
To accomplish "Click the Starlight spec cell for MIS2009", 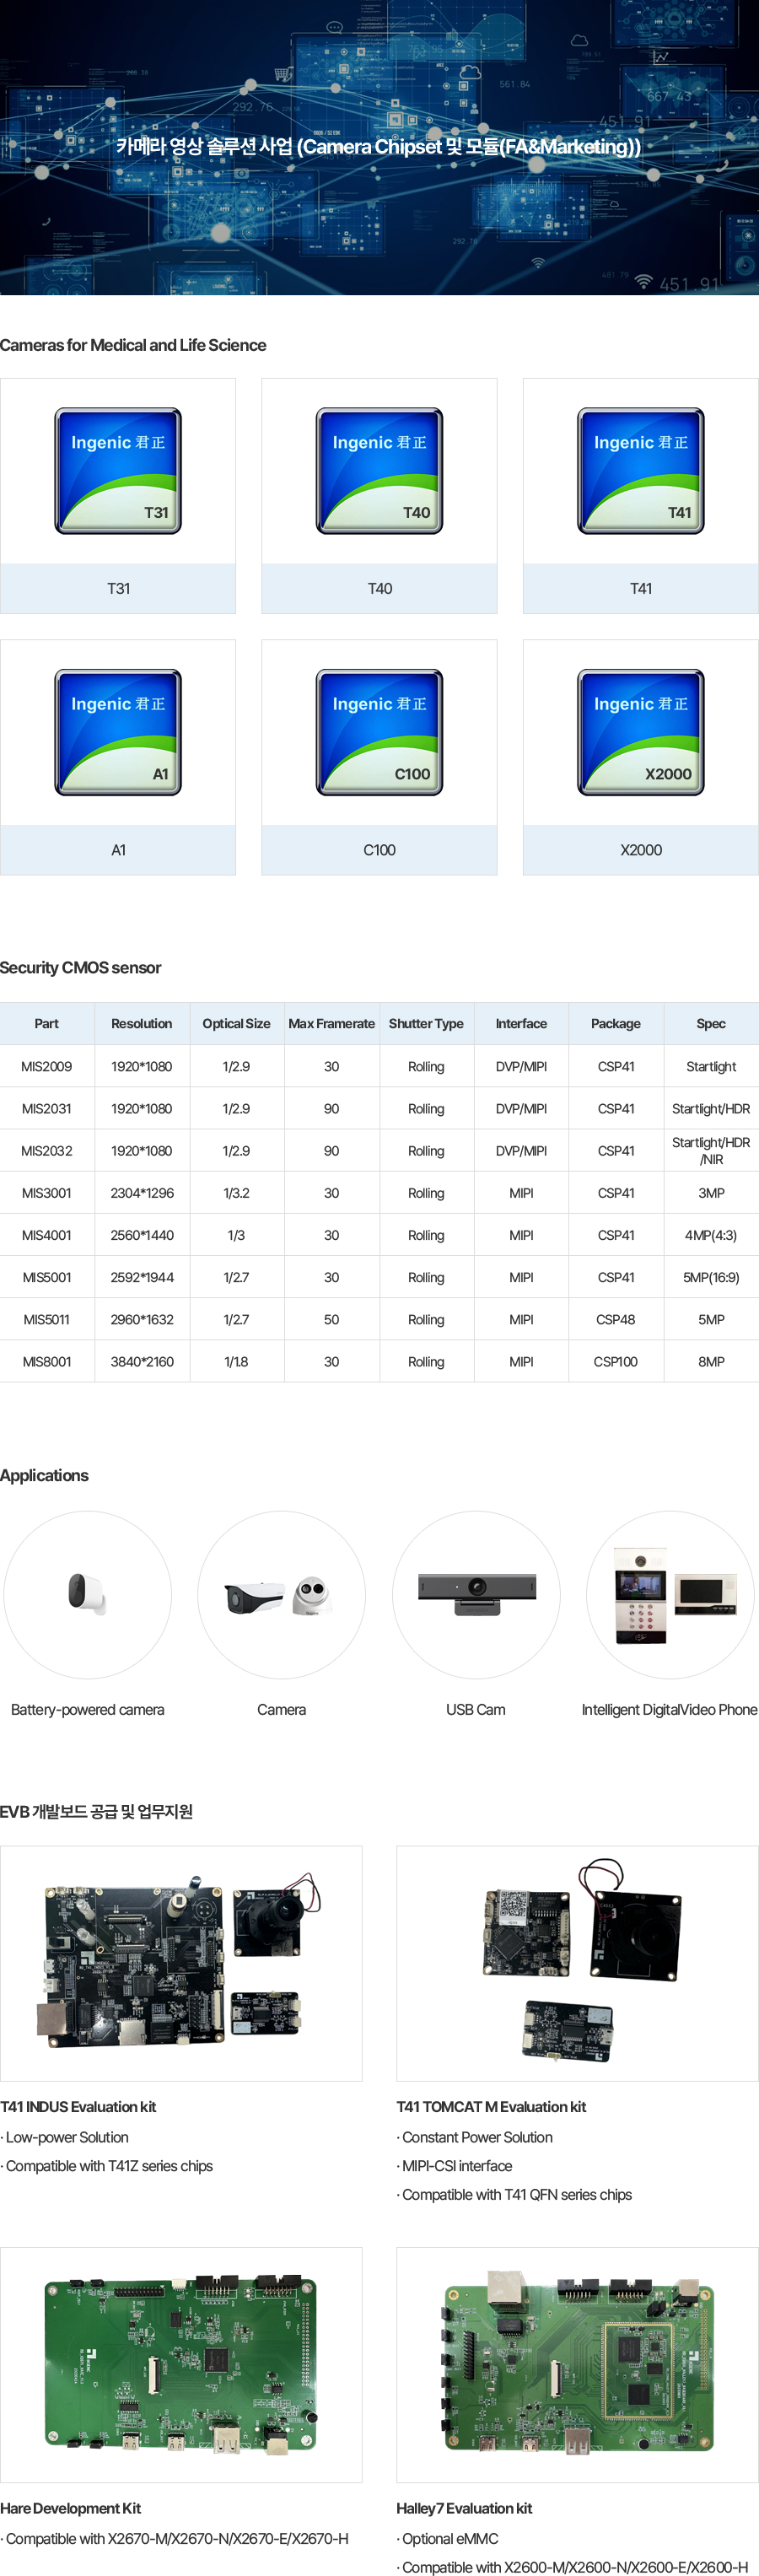I will coord(711,1067).
